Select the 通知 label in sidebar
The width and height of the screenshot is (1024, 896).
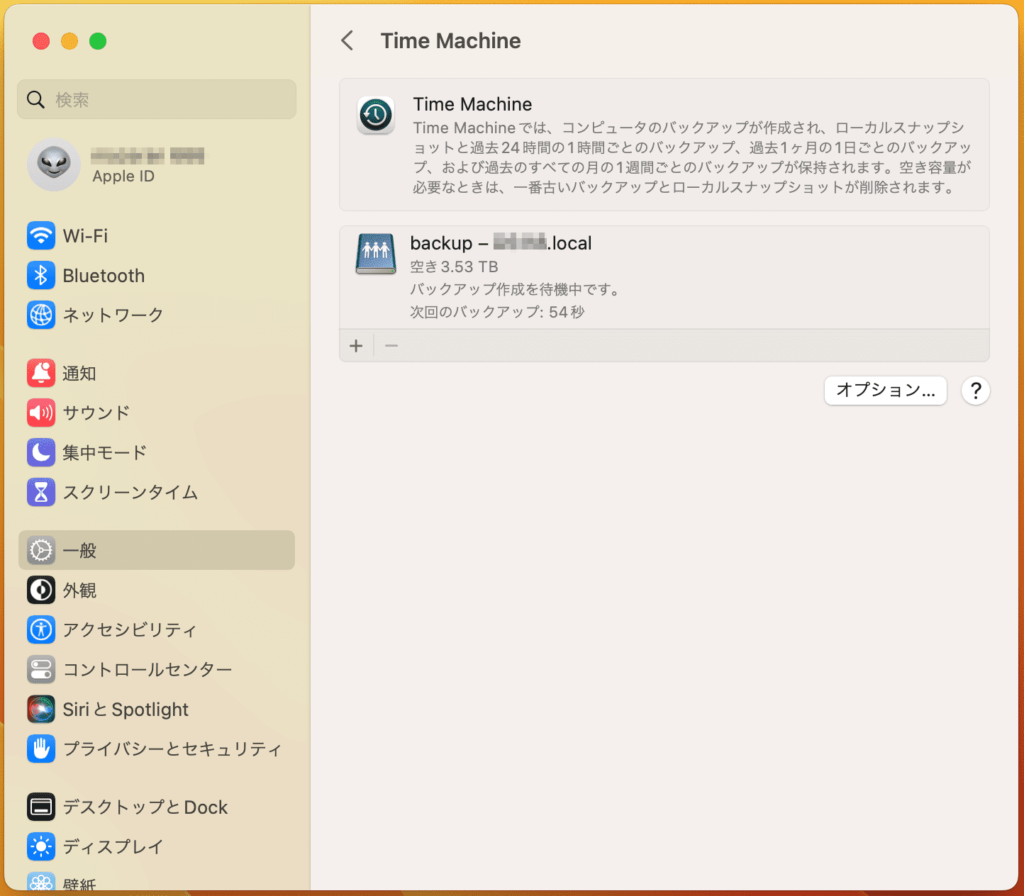coord(80,373)
